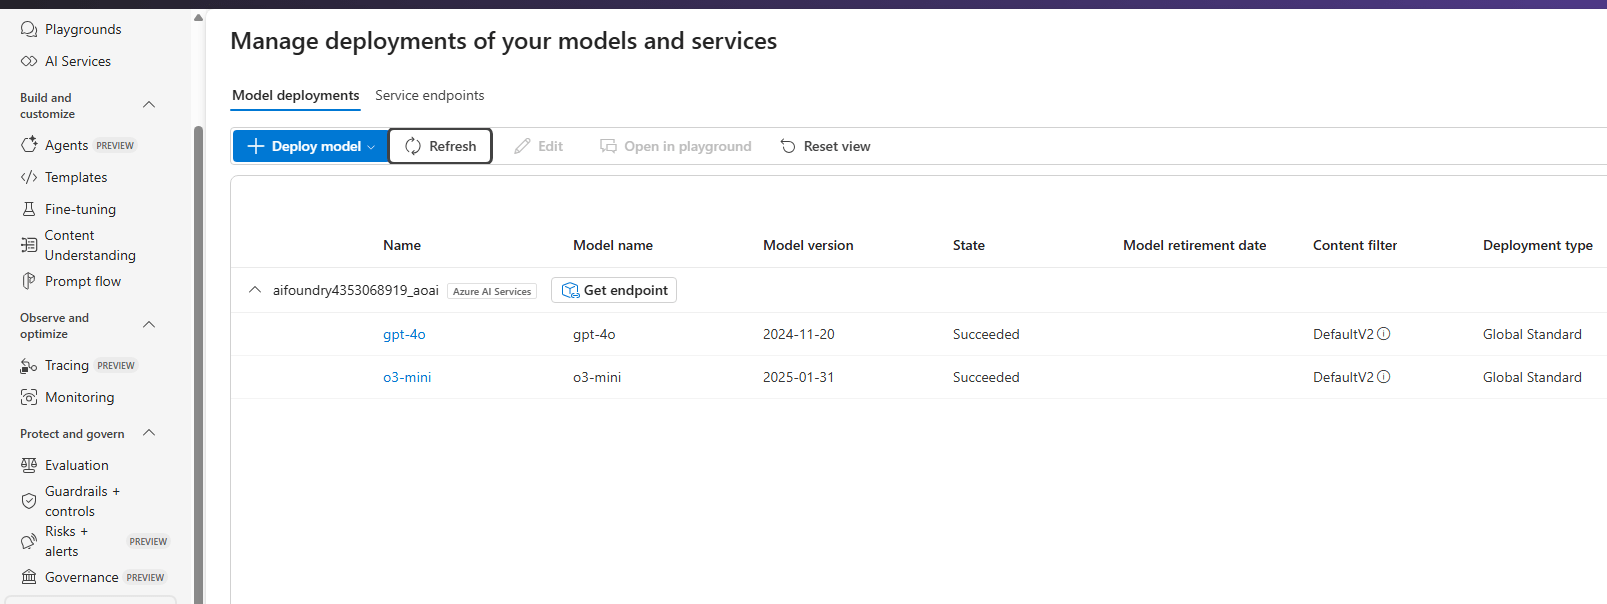The height and width of the screenshot is (604, 1607).
Task: Click the sidebar scroll up arrow
Action: click(x=198, y=17)
